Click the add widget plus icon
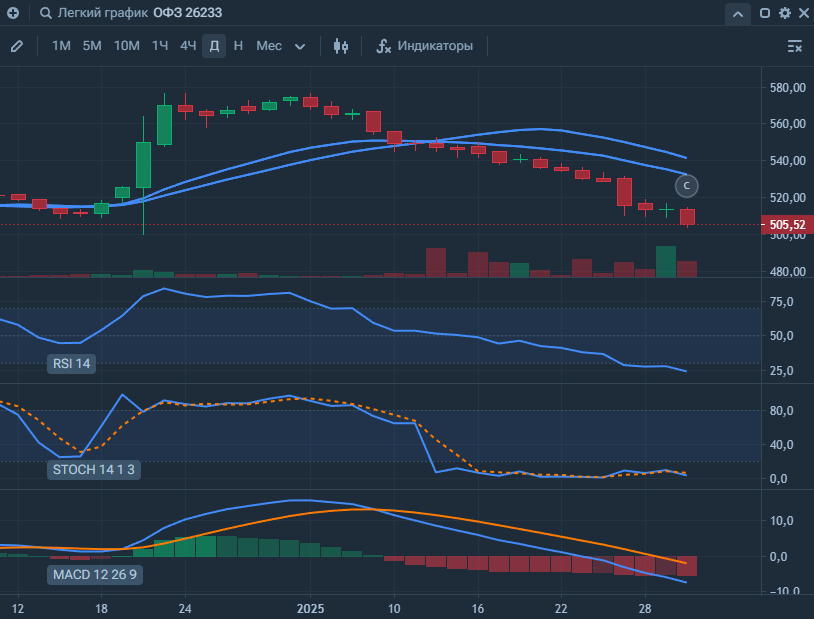814x619 pixels. [x=13, y=14]
